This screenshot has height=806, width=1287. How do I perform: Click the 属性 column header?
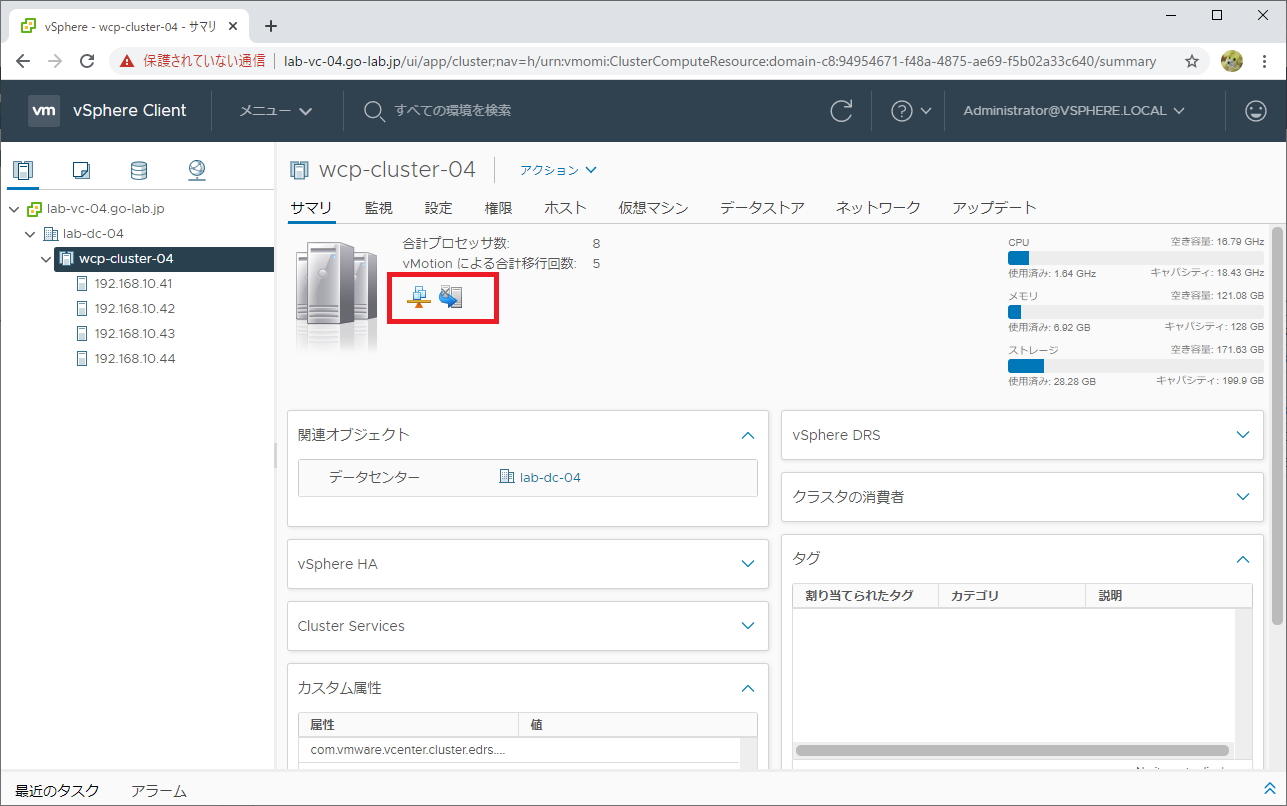point(408,724)
